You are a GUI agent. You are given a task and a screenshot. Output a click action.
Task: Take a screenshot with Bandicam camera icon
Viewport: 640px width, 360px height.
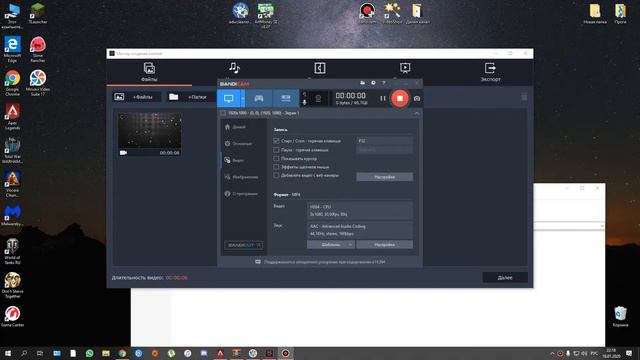(x=417, y=98)
